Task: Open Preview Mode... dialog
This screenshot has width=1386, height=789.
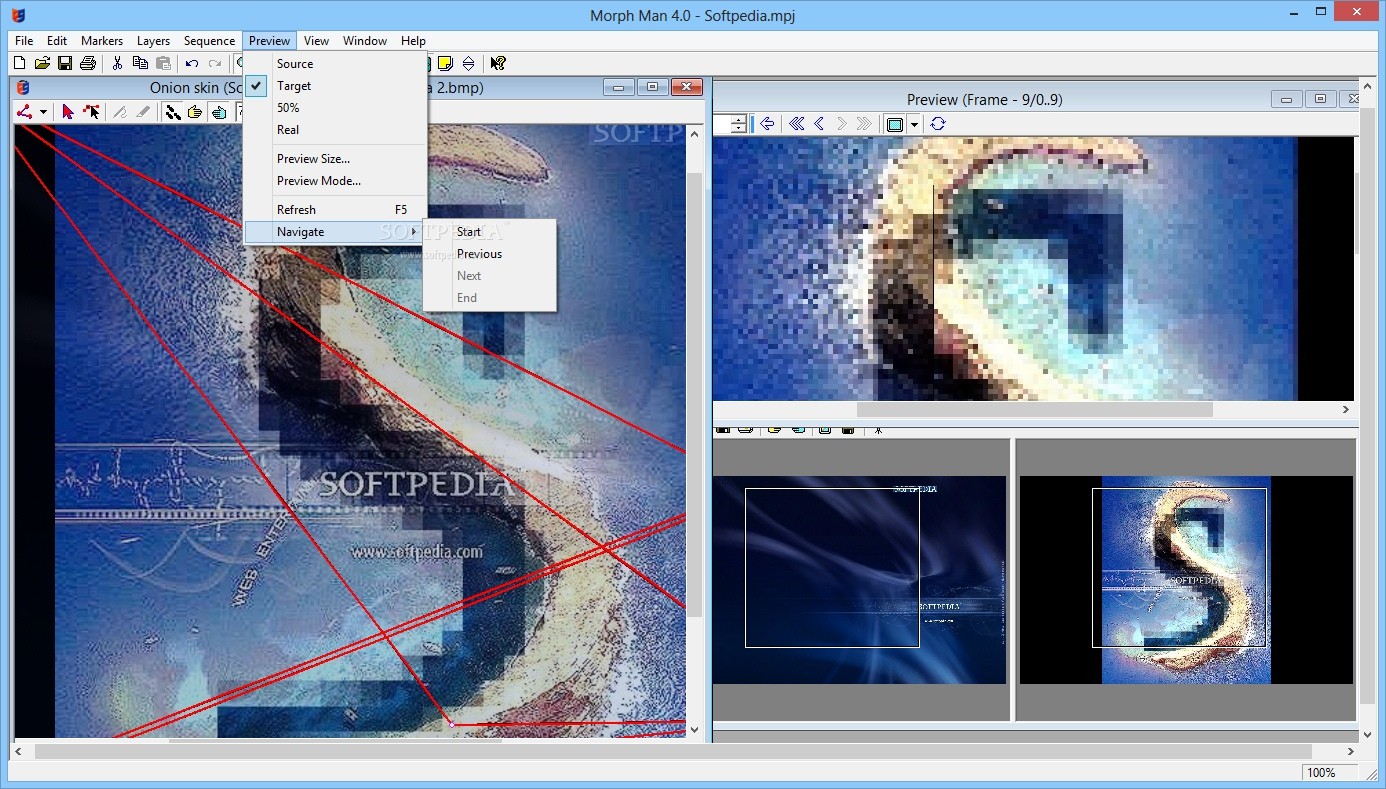Action: 335,181
